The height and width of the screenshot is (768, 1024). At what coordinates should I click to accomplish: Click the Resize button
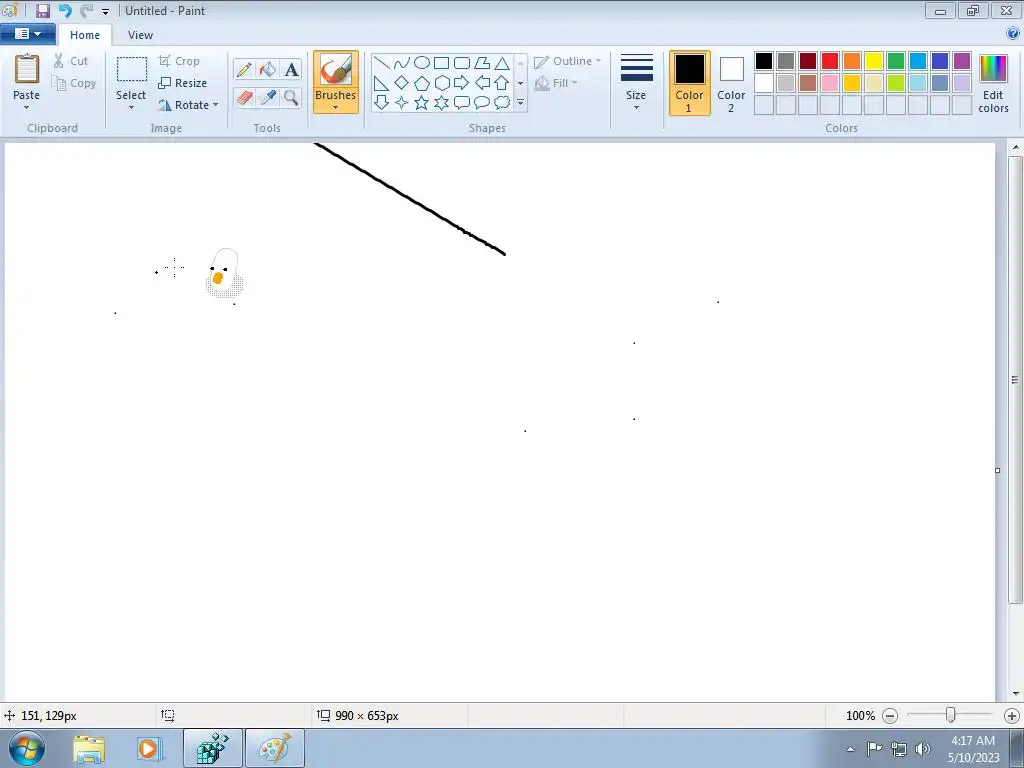point(183,83)
